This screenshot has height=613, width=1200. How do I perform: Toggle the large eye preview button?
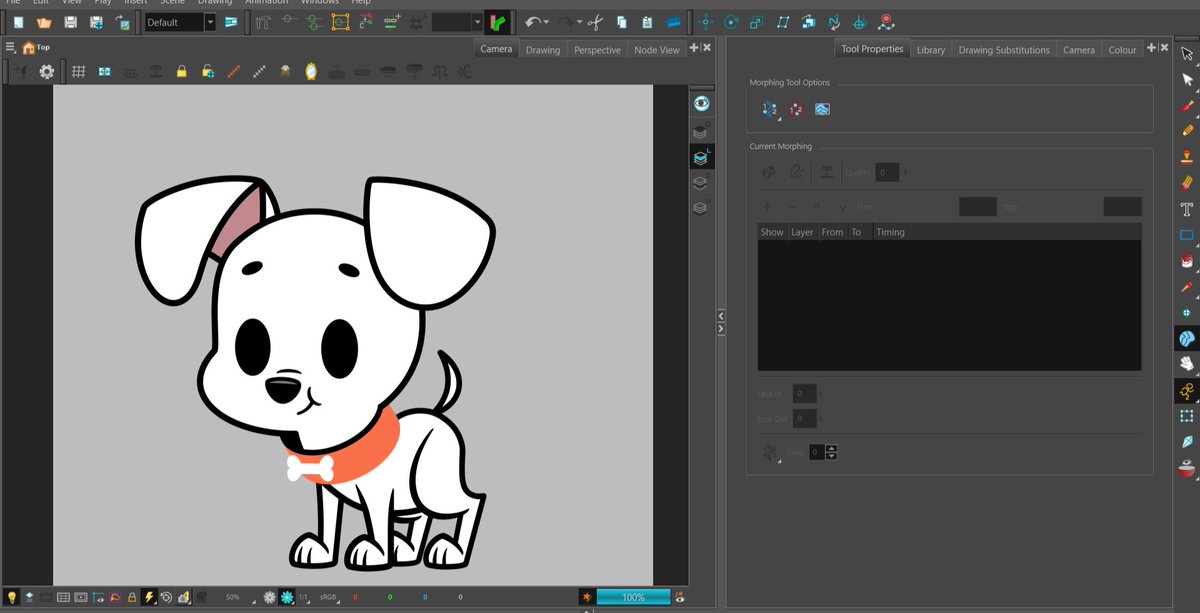702,104
